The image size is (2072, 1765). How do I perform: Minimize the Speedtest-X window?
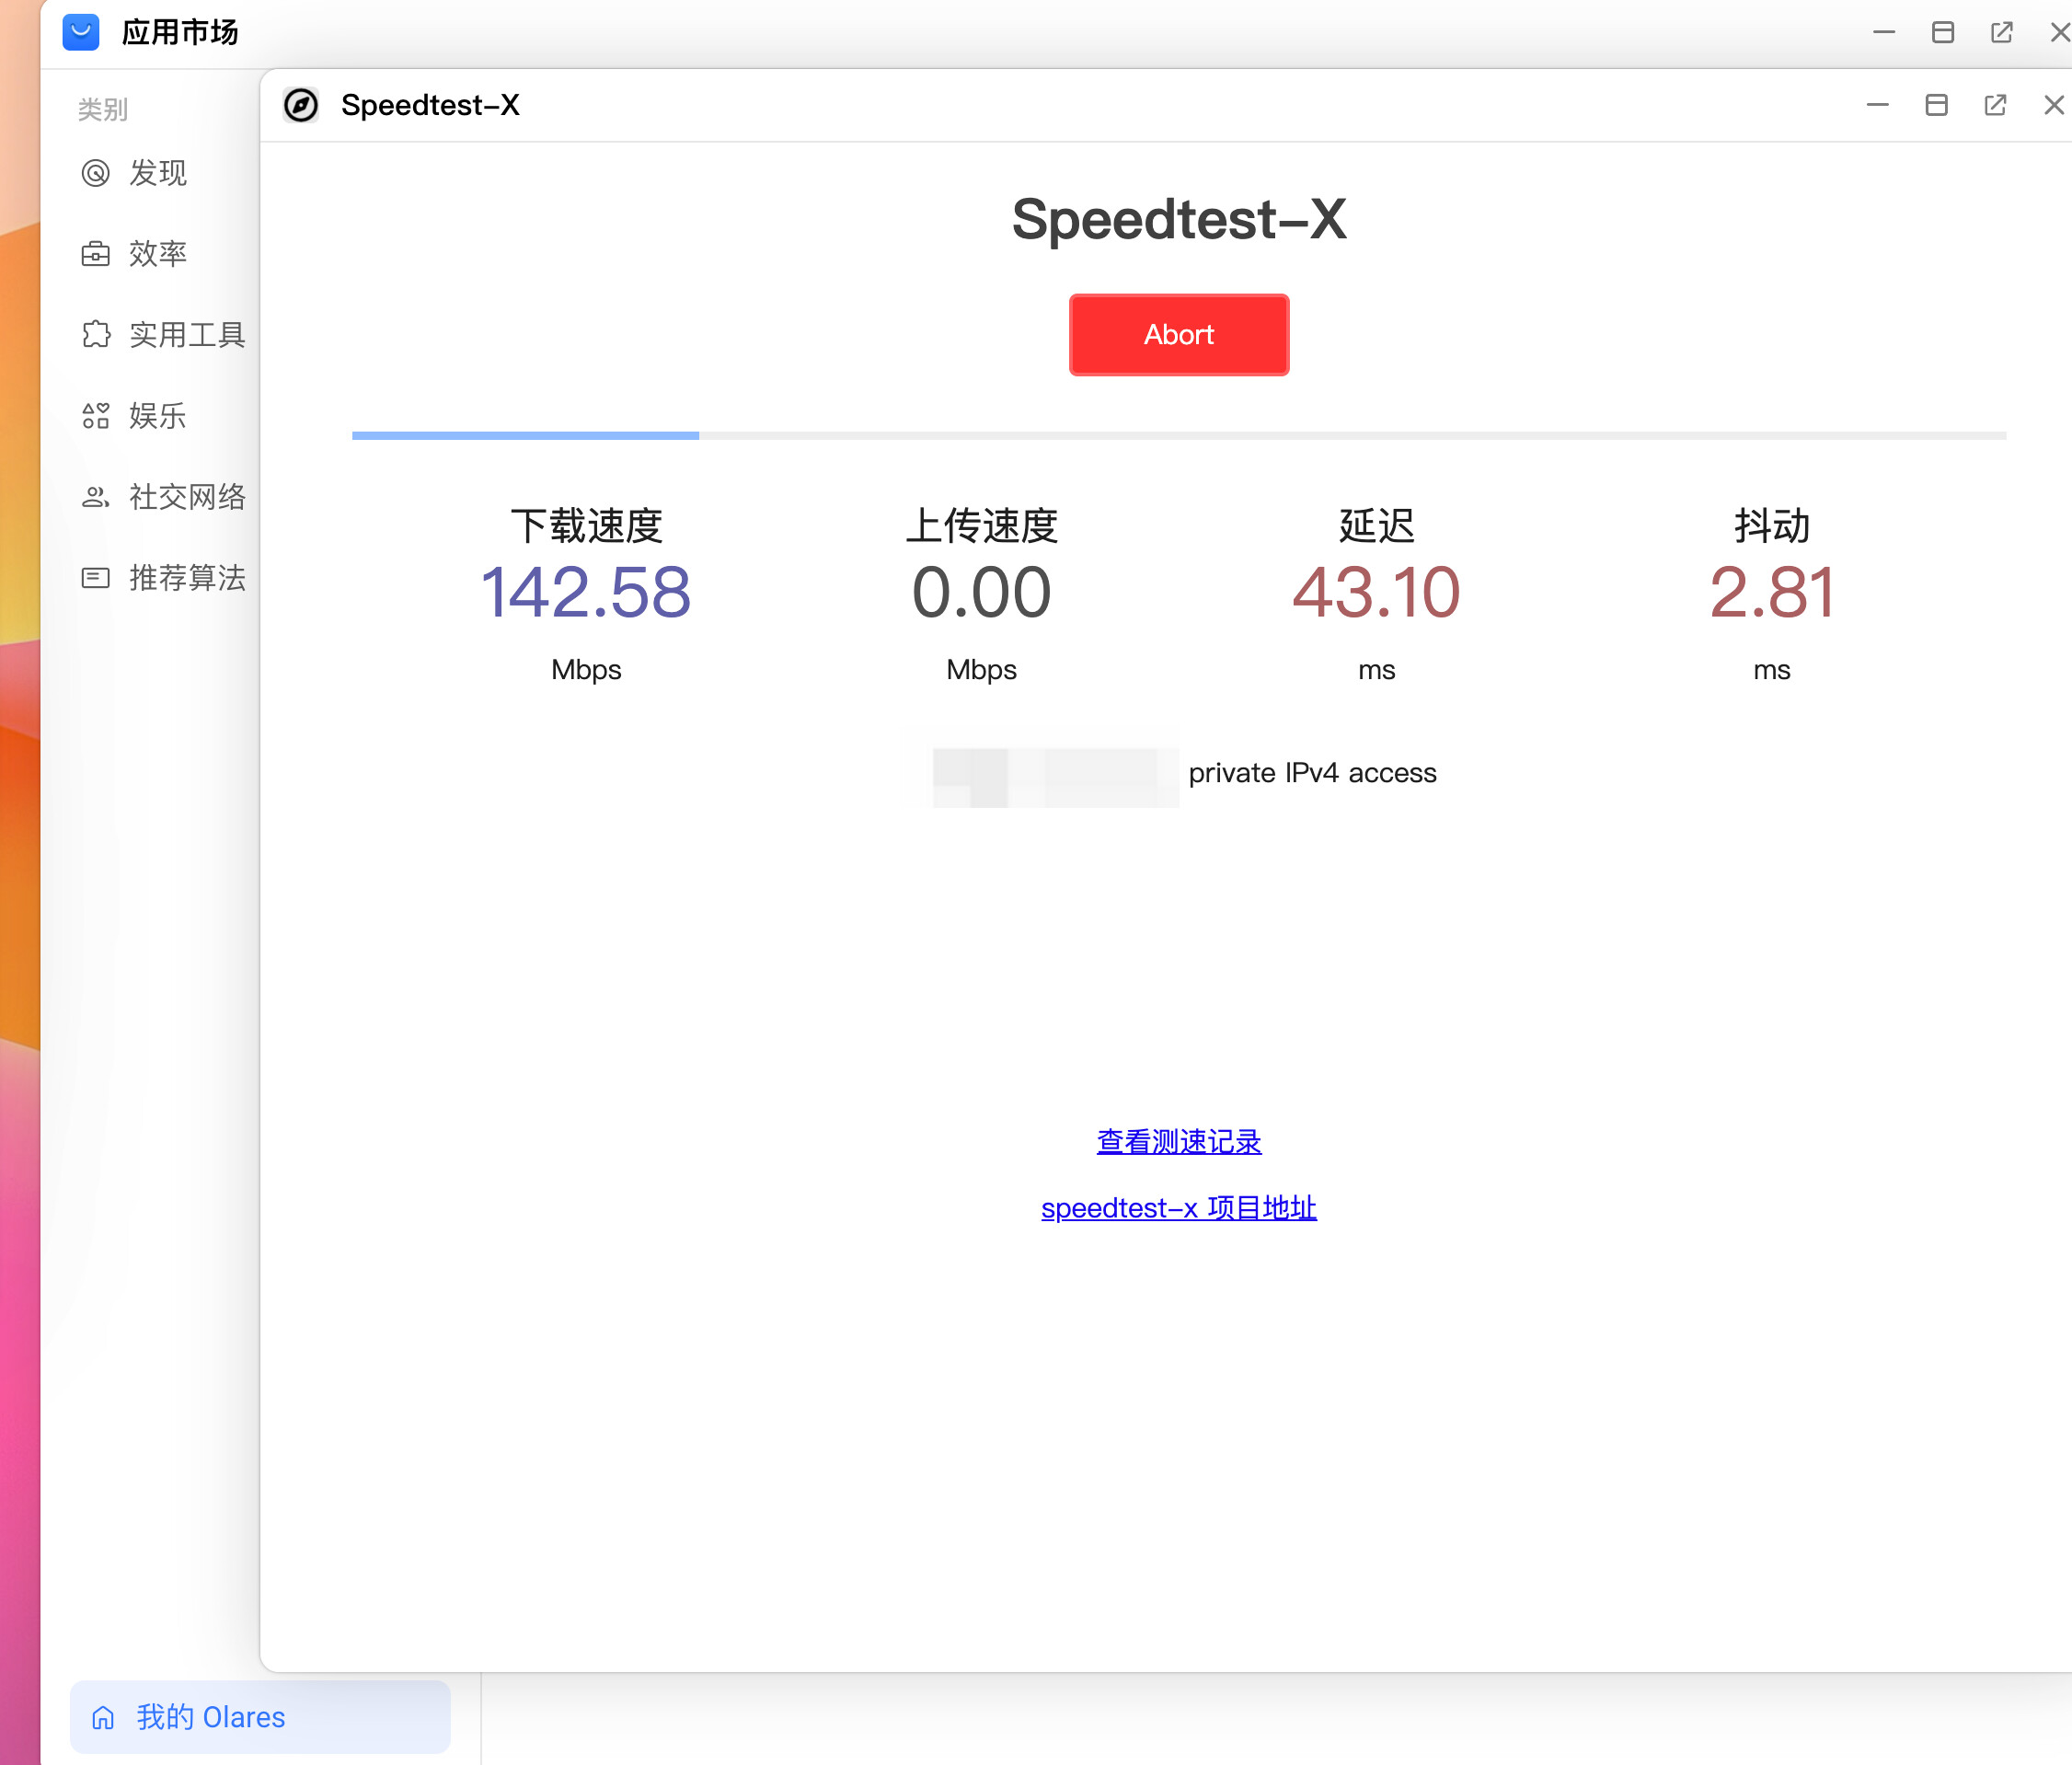1877,105
